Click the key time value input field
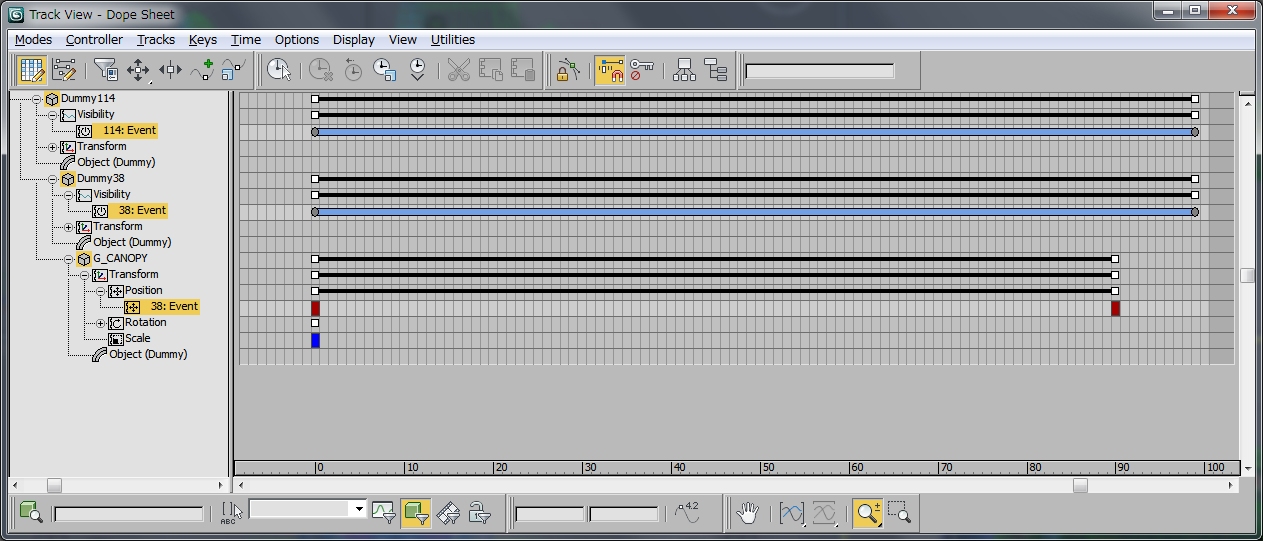This screenshot has width=1263, height=541. [x=549, y=514]
